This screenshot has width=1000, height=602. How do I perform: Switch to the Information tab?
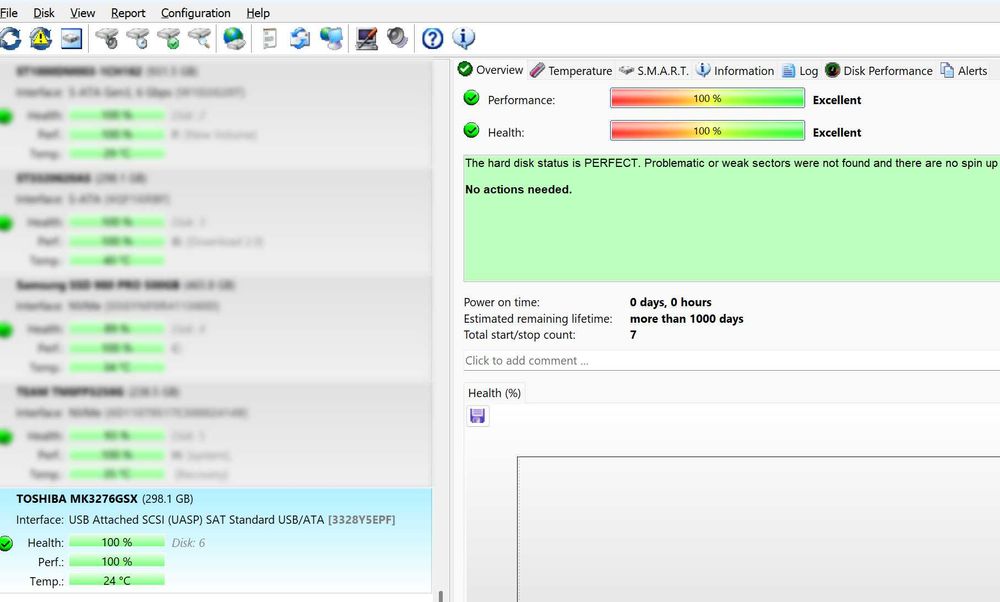[x=735, y=71]
